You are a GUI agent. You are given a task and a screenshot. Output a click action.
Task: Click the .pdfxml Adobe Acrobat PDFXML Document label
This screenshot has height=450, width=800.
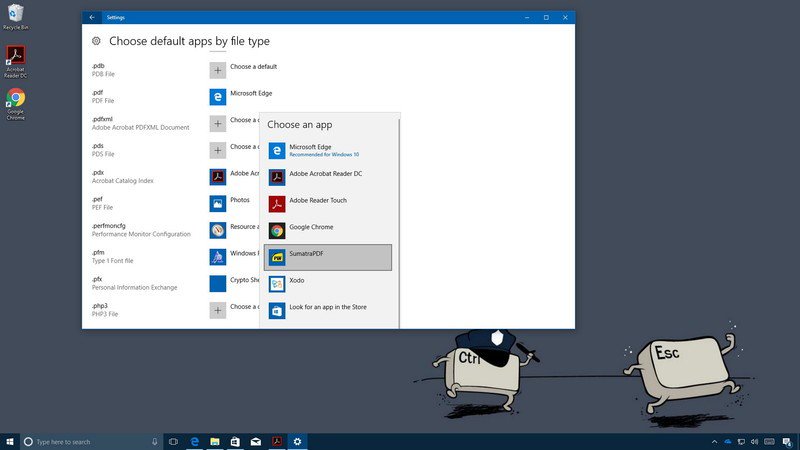pyautogui.click(x=140, y=123)
